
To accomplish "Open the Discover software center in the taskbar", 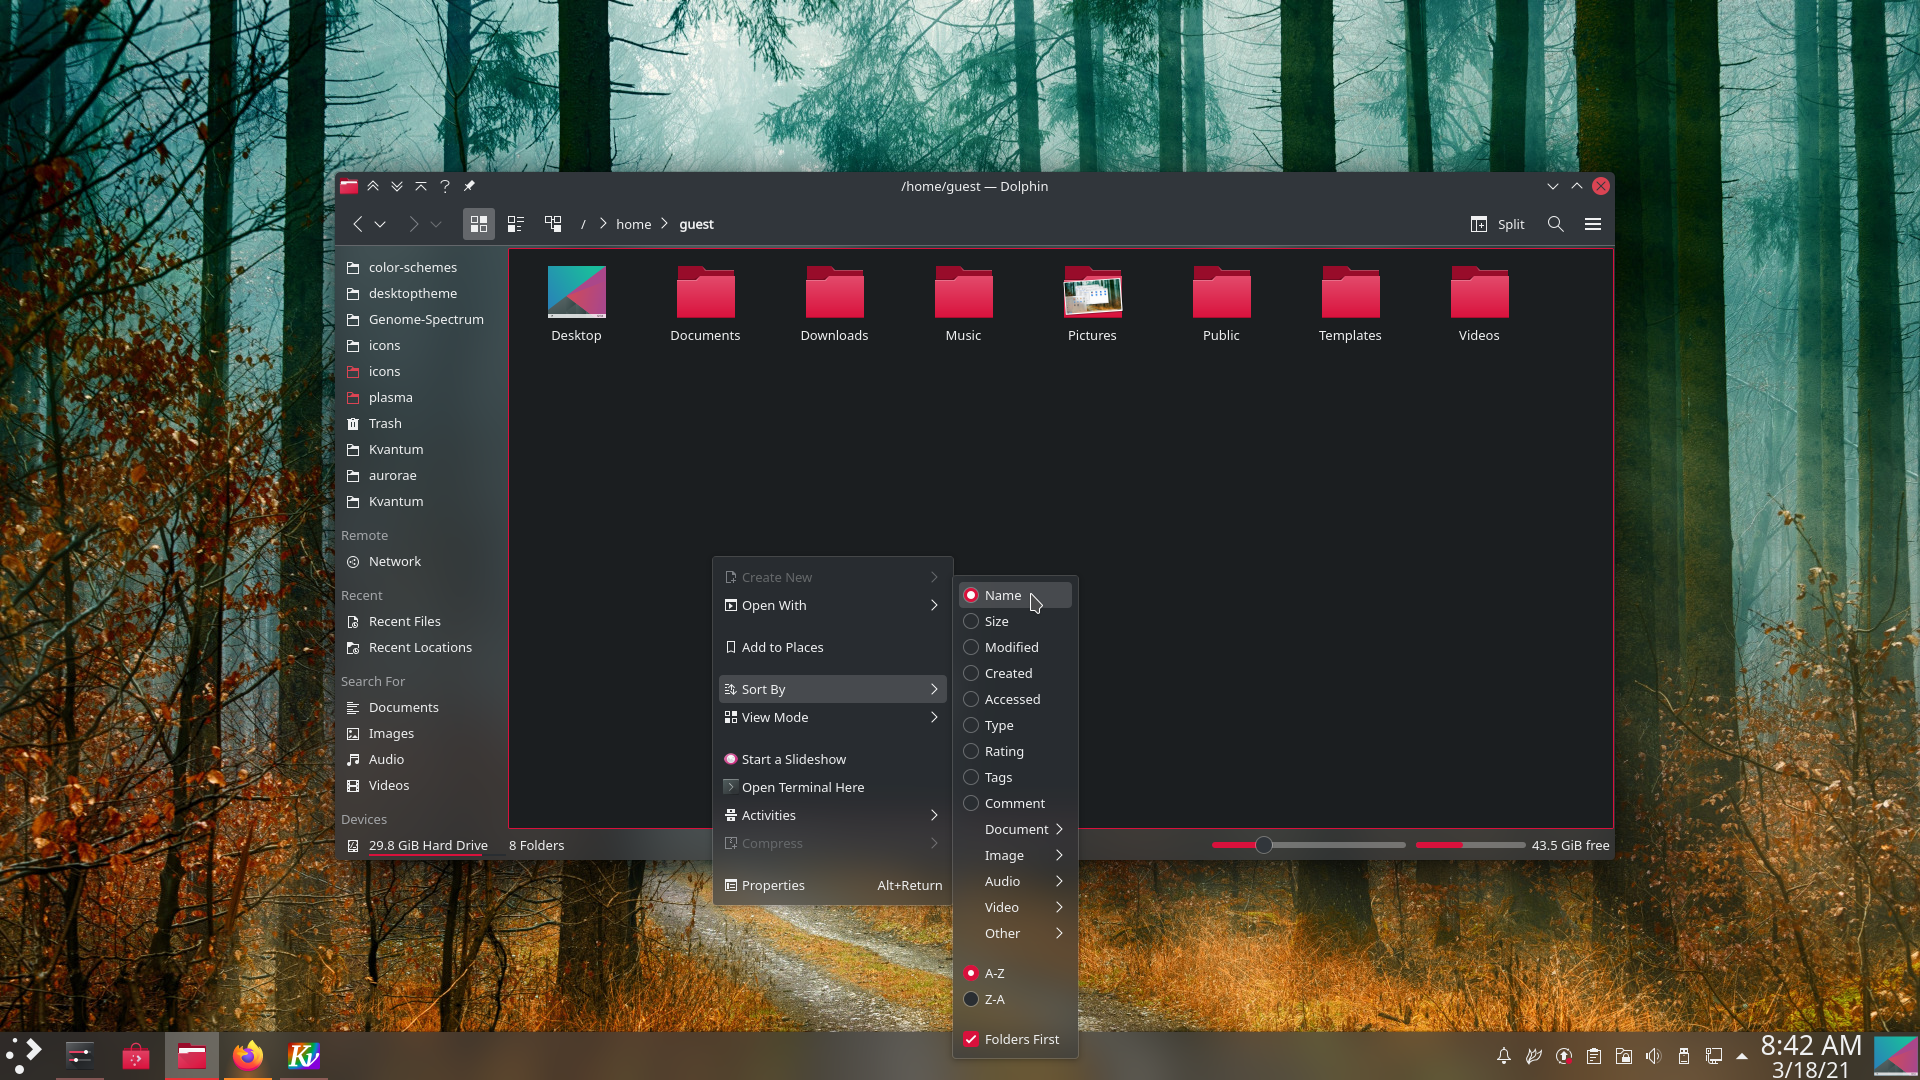I will (136, 1056).
